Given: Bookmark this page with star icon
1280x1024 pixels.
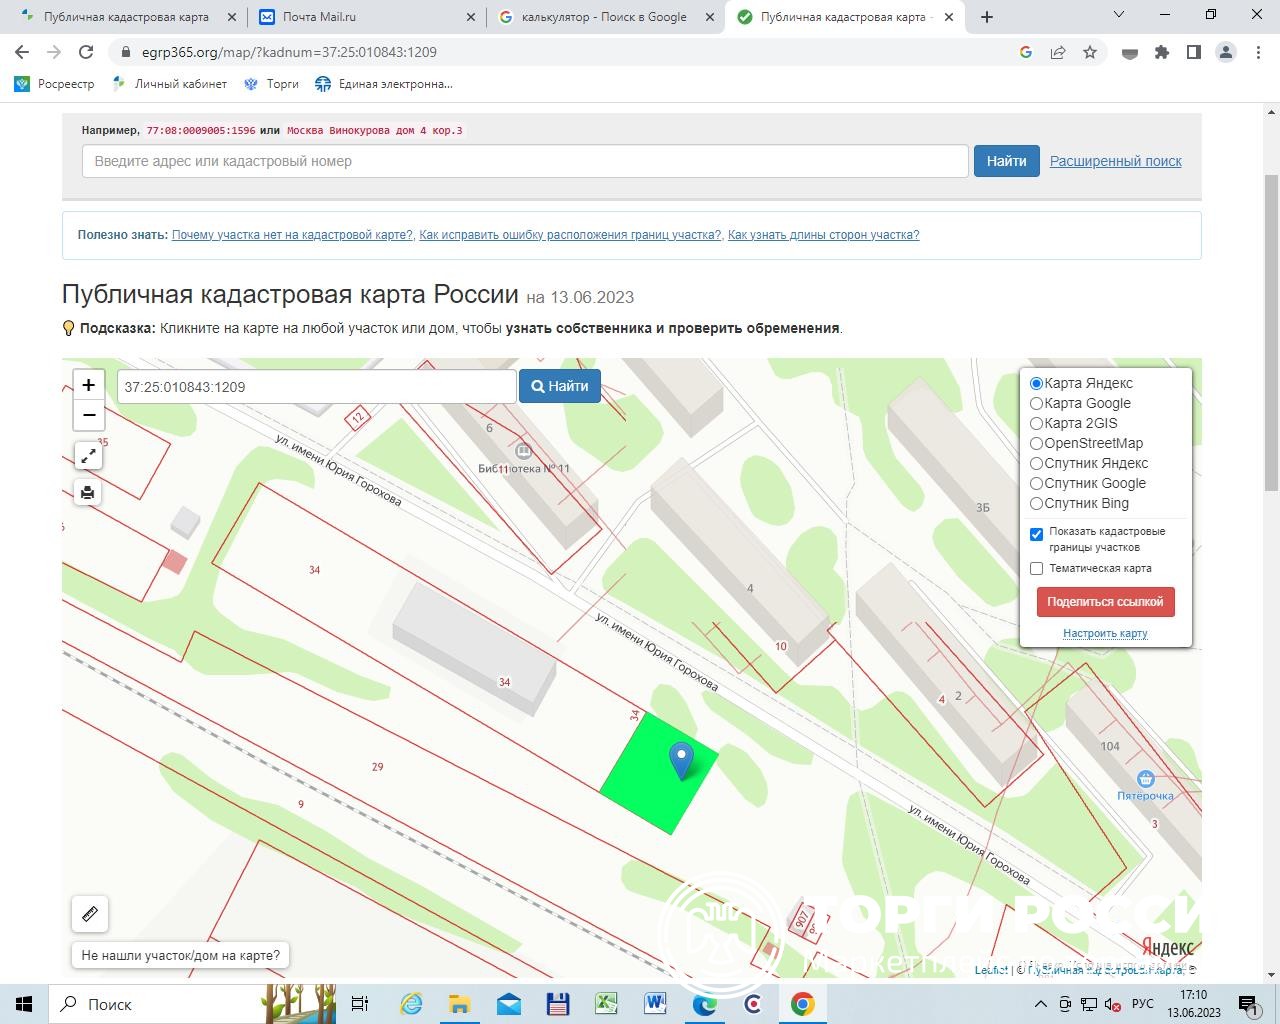Looking at the screenshot, I should (x=1090, y=52).
